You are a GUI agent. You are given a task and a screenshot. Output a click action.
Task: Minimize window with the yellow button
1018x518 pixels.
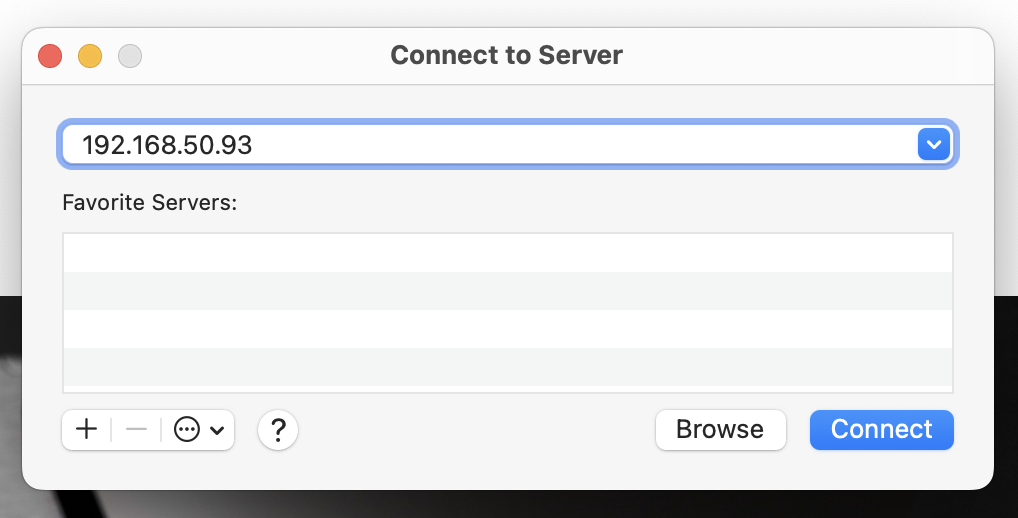tap(90, 56)
